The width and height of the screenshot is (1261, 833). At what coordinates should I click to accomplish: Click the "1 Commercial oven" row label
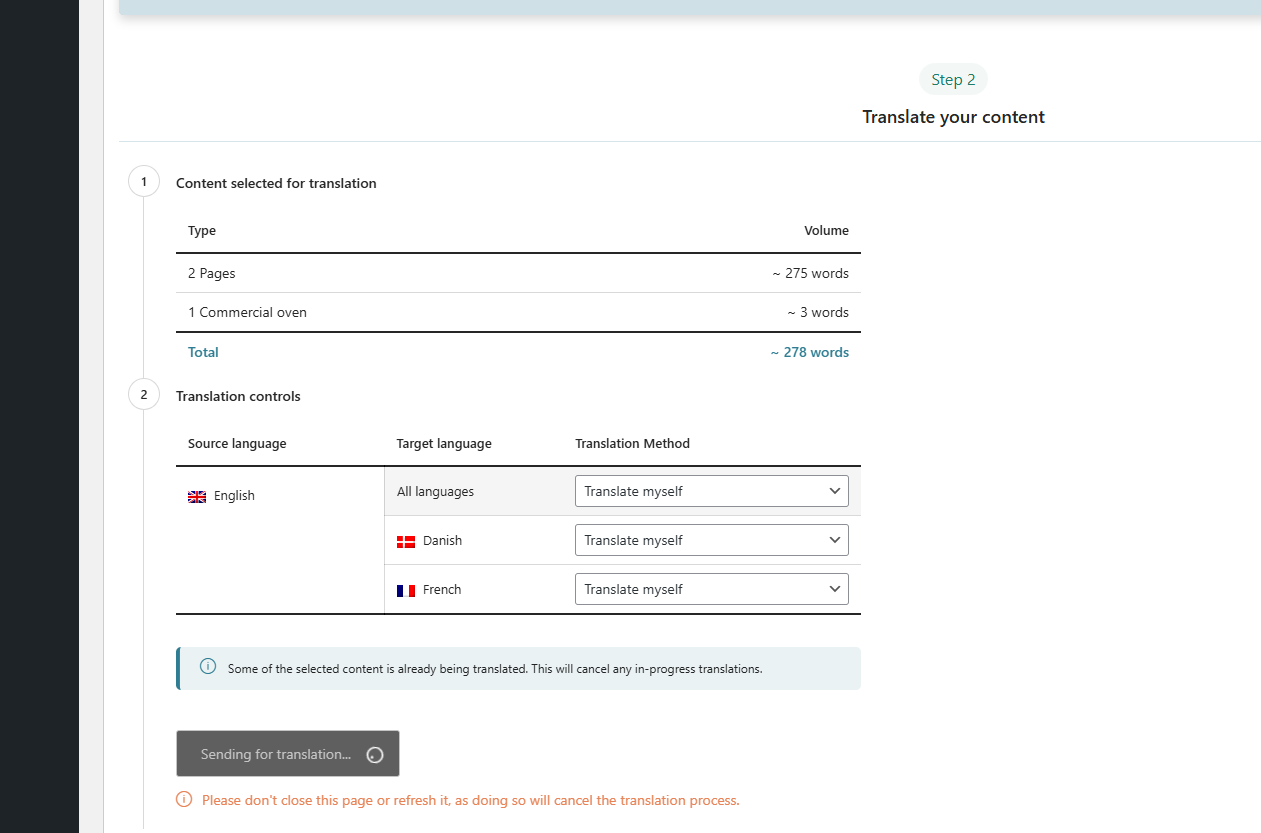tap(247, 312)
